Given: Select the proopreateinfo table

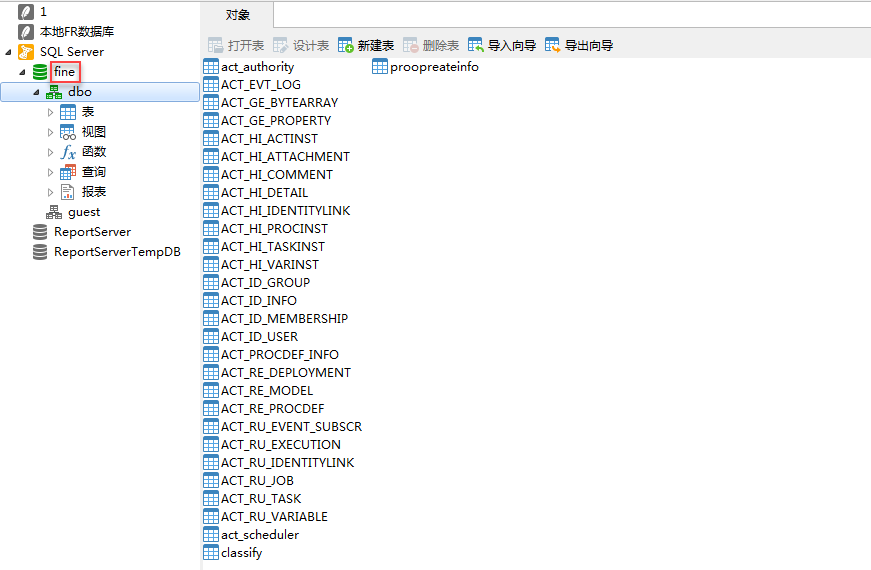Looking at the screenshot, I should [434, 67].
